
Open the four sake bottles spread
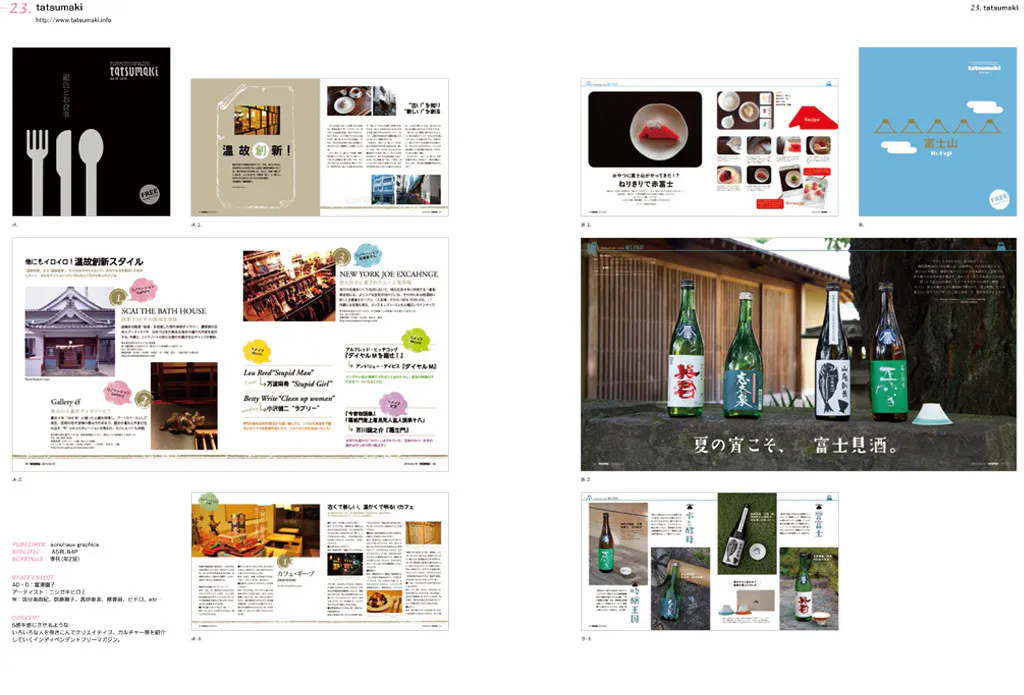[798, 354]
